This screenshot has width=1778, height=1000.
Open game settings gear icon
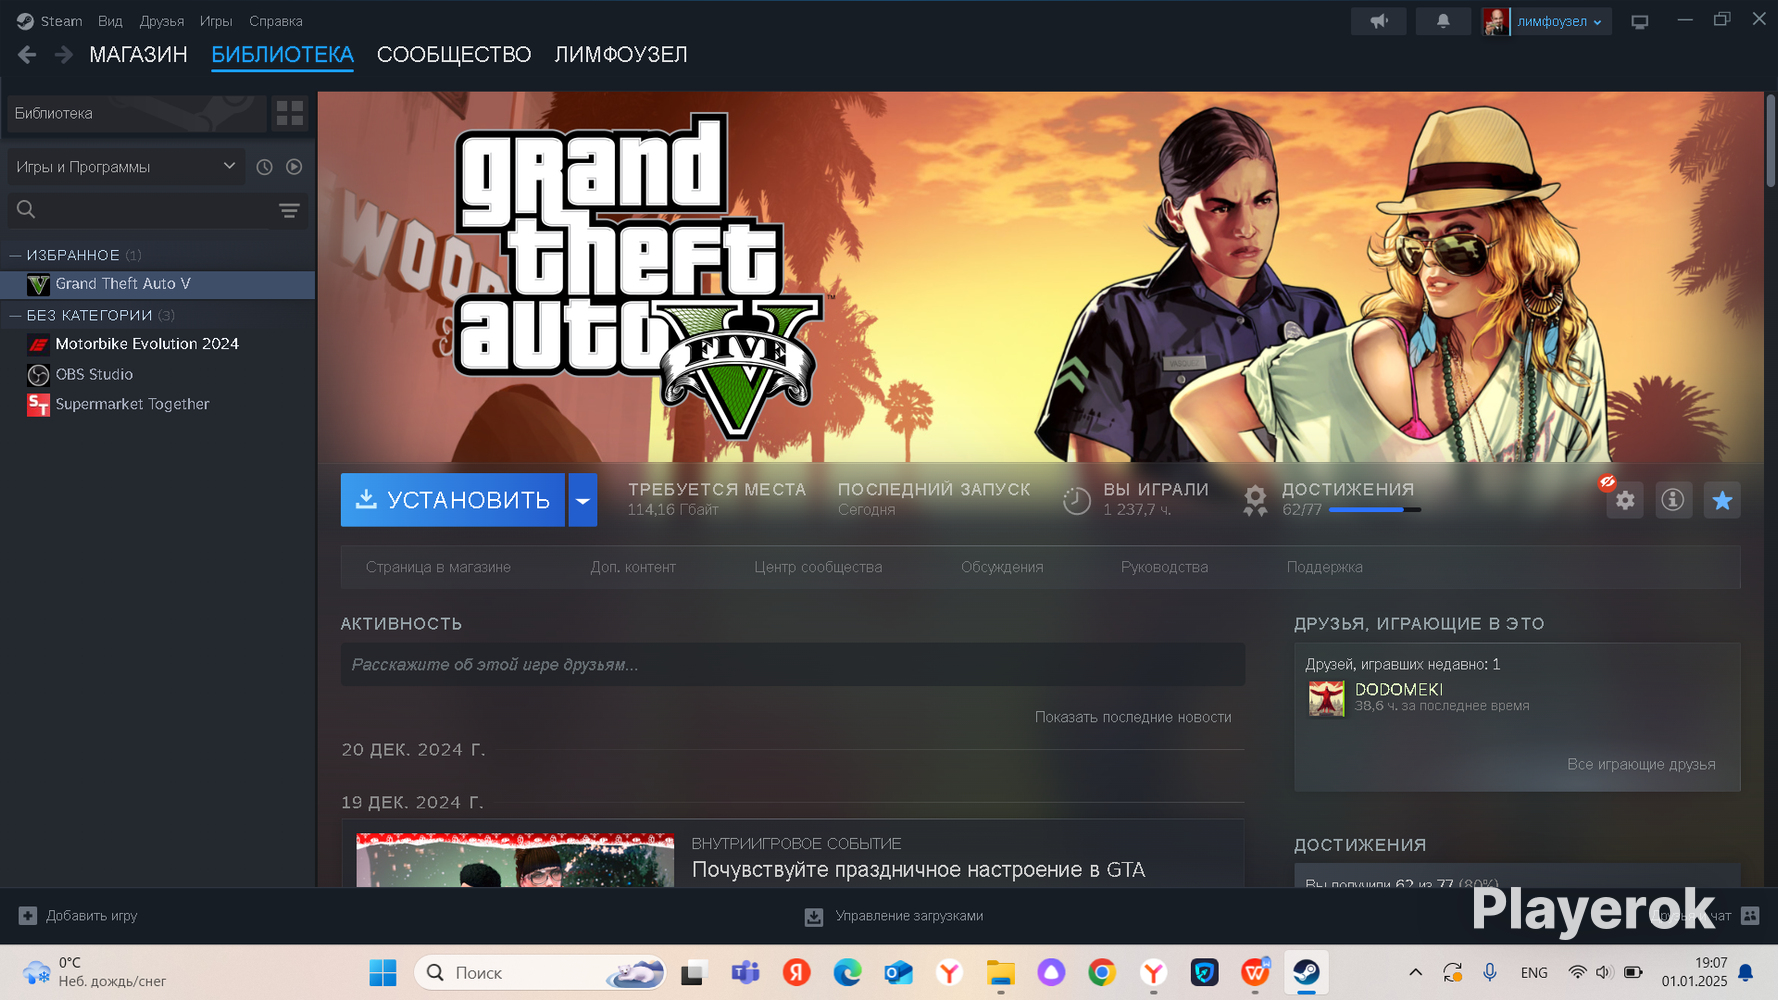click(1625, 501)
